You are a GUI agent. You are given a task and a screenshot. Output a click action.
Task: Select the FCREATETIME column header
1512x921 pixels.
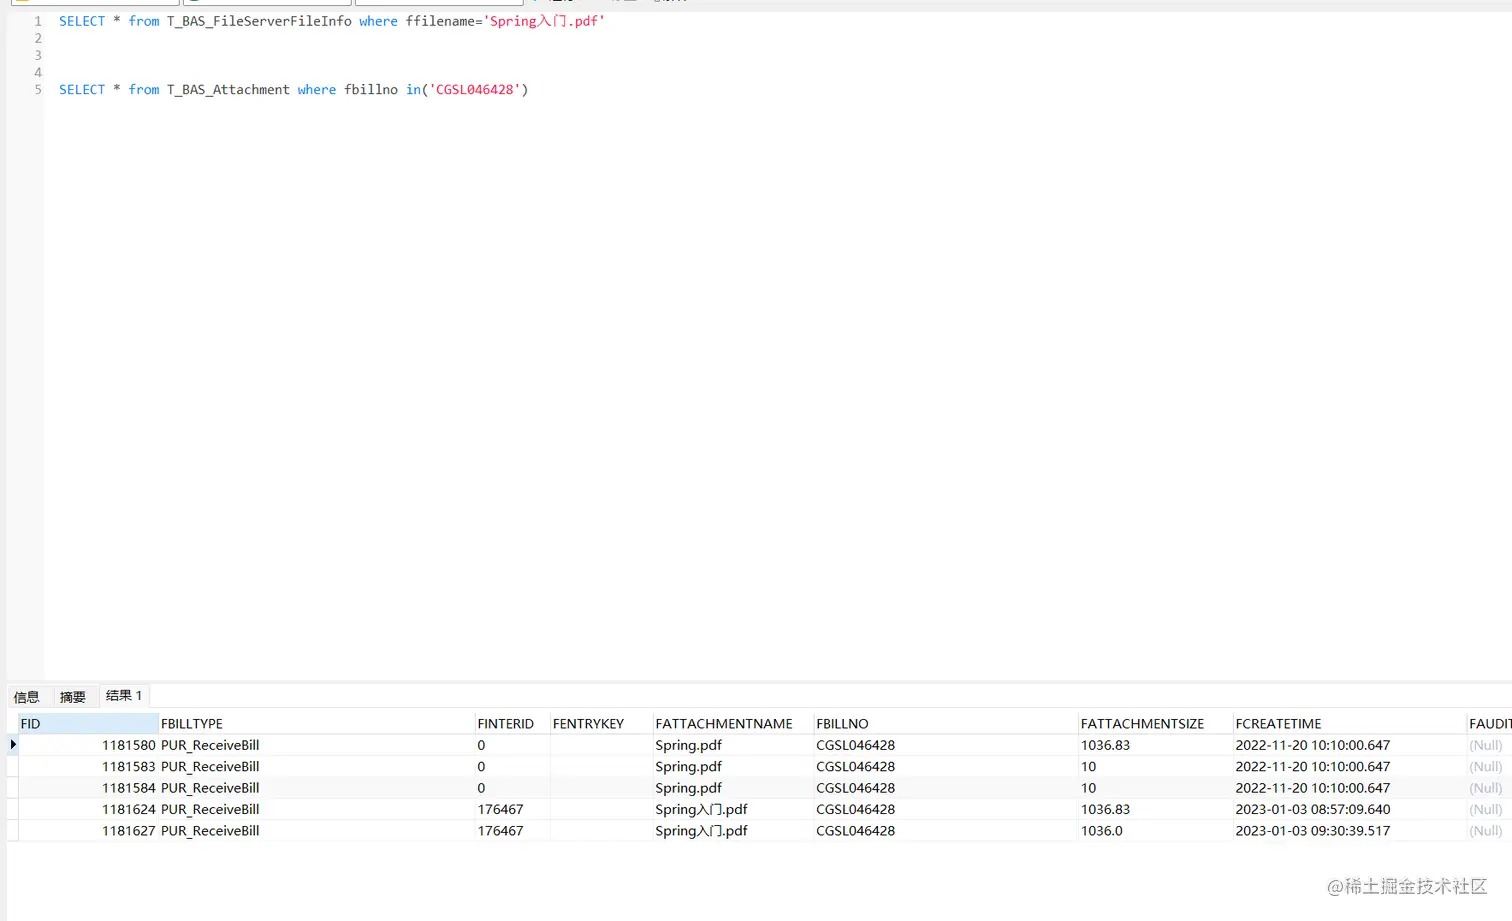pyautogui.click(x=1349, y=724)
